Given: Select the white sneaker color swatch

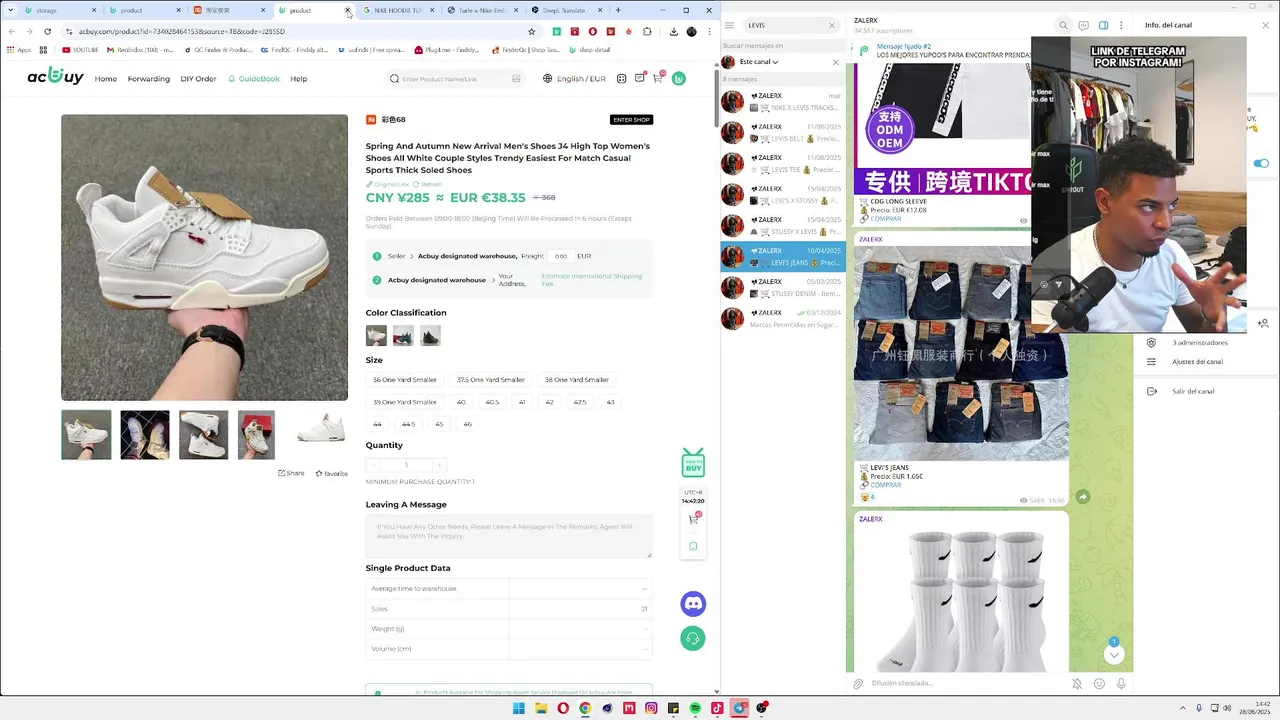Looking at the screenshot, I should 376,336.
